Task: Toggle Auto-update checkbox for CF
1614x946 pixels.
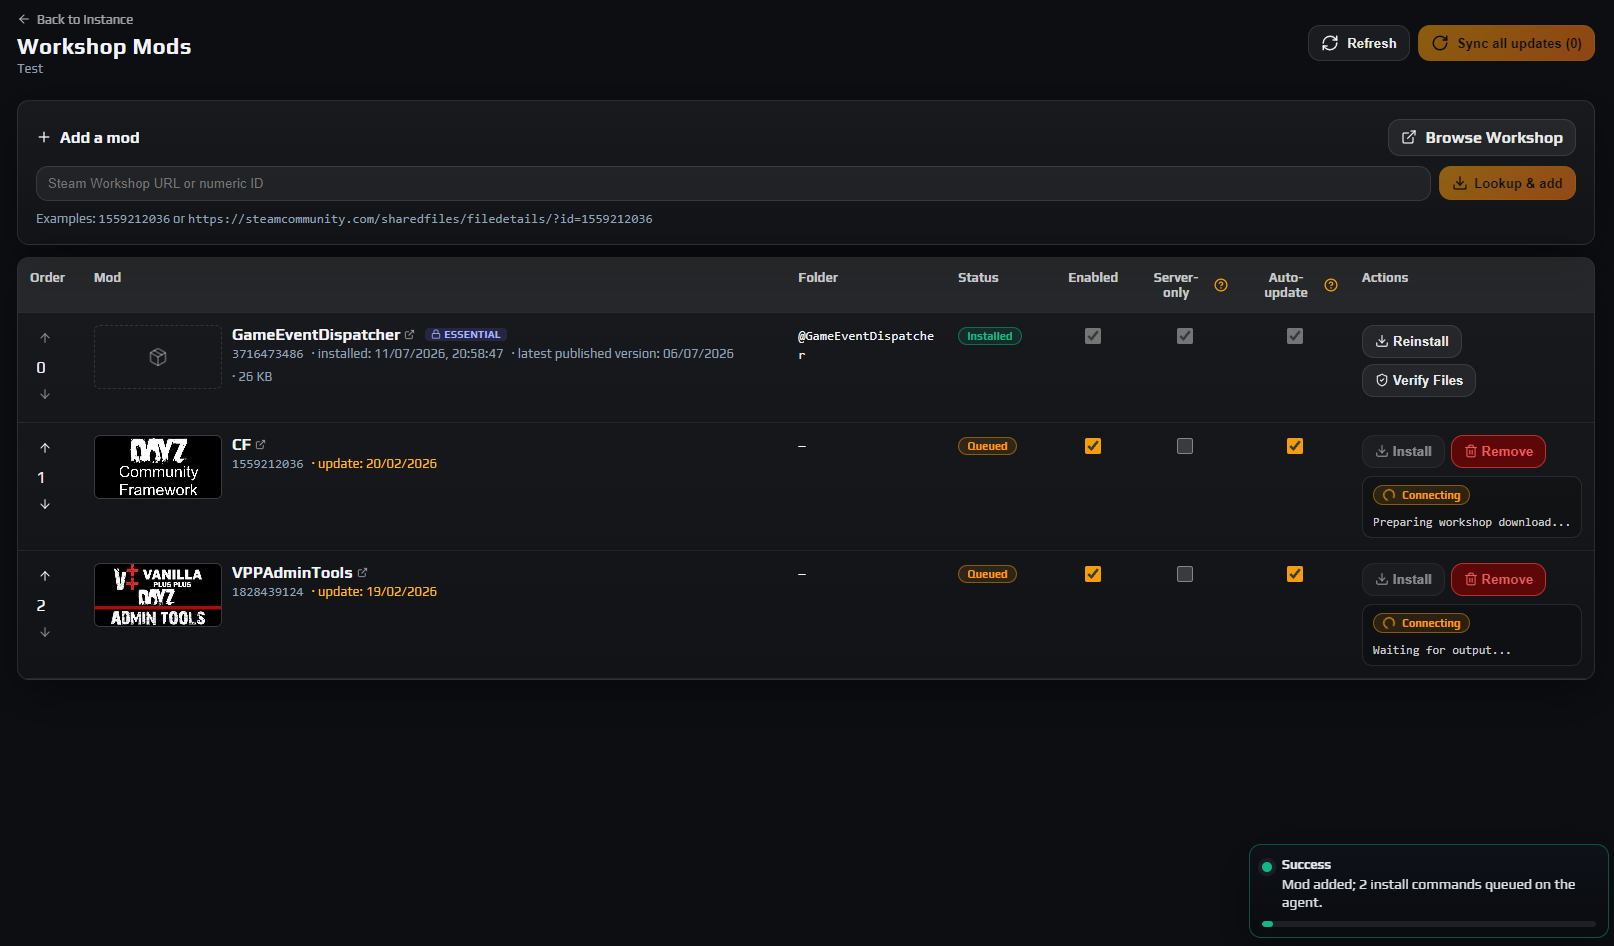Action: (x=1295, y=446)
